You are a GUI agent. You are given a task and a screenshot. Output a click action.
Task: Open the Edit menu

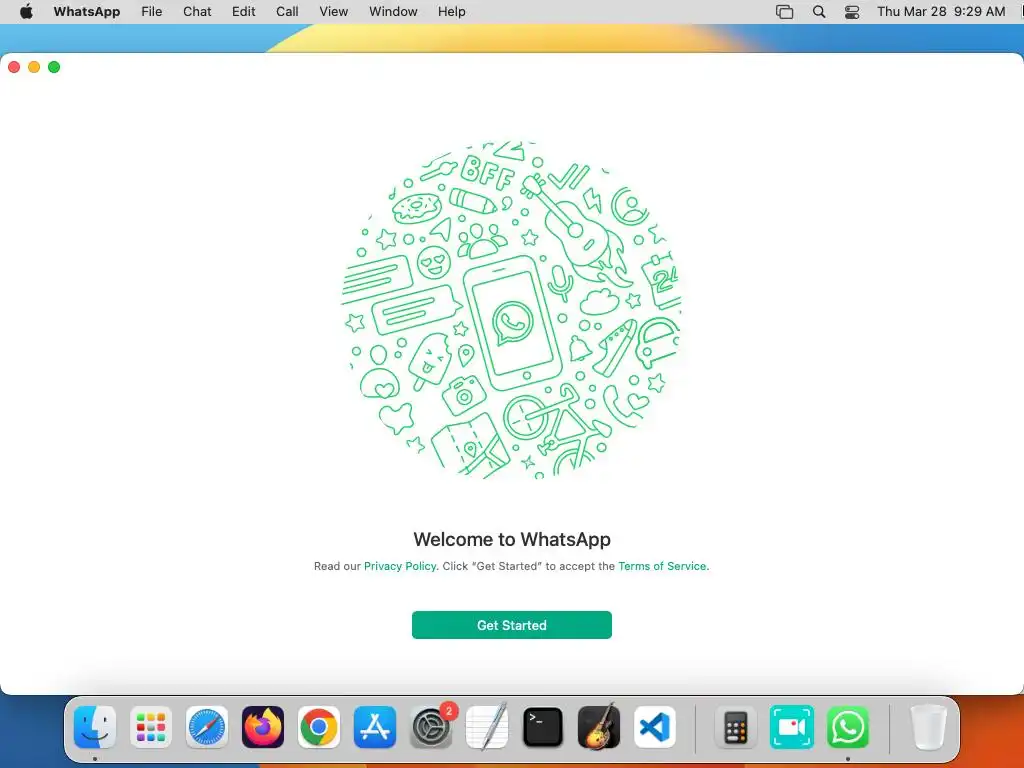(244, 12)
